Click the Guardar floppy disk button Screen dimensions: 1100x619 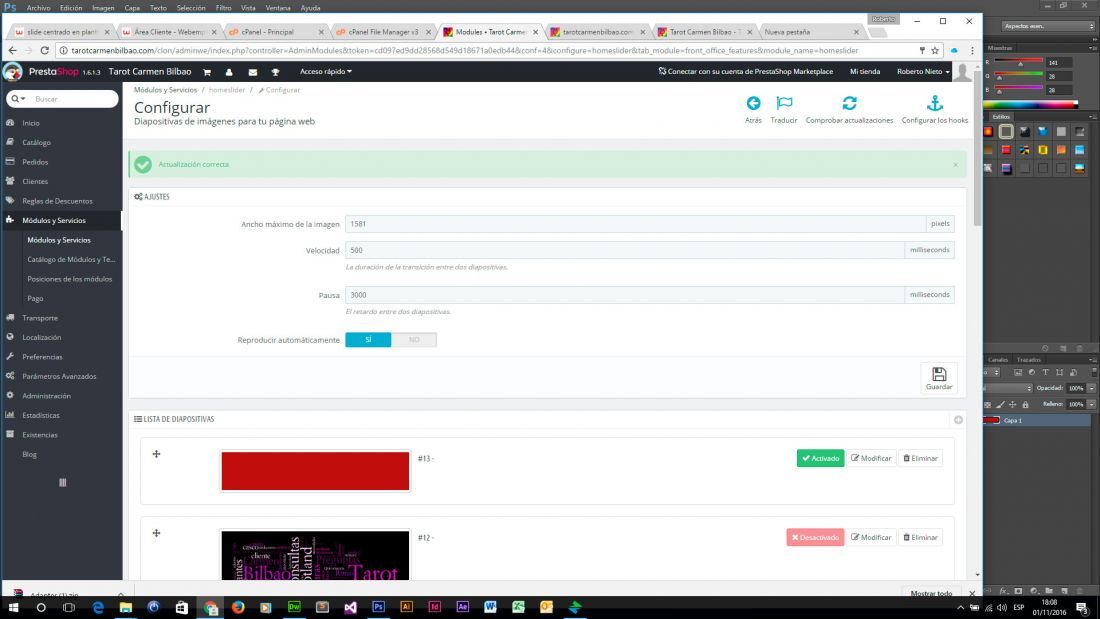(x=939, y=378)
